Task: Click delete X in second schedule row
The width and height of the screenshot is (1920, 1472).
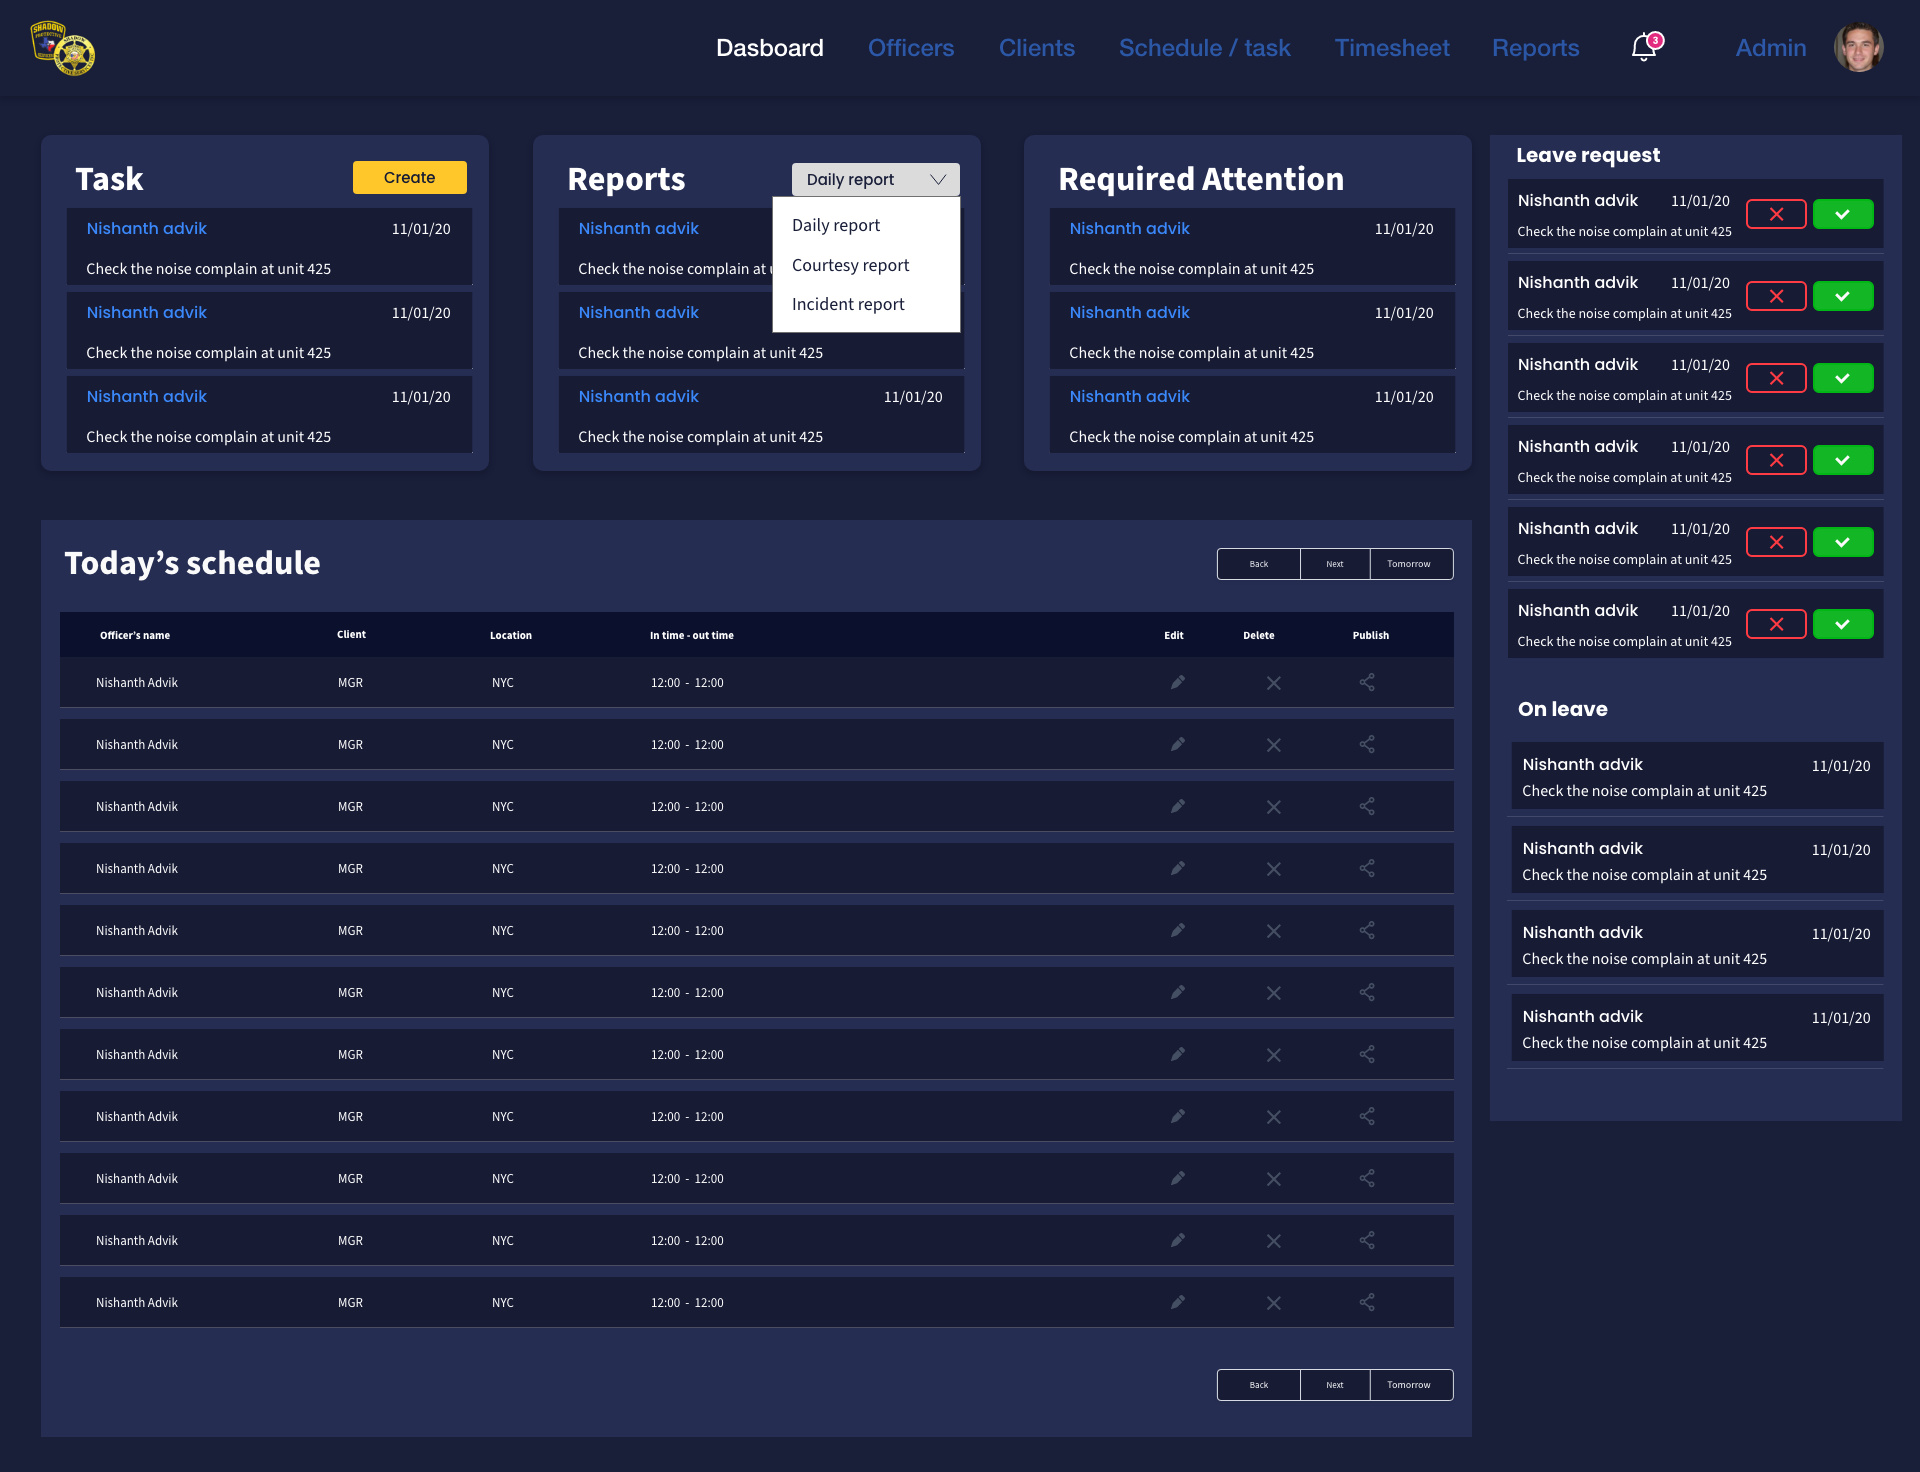Action: [x=1273, y=745]
